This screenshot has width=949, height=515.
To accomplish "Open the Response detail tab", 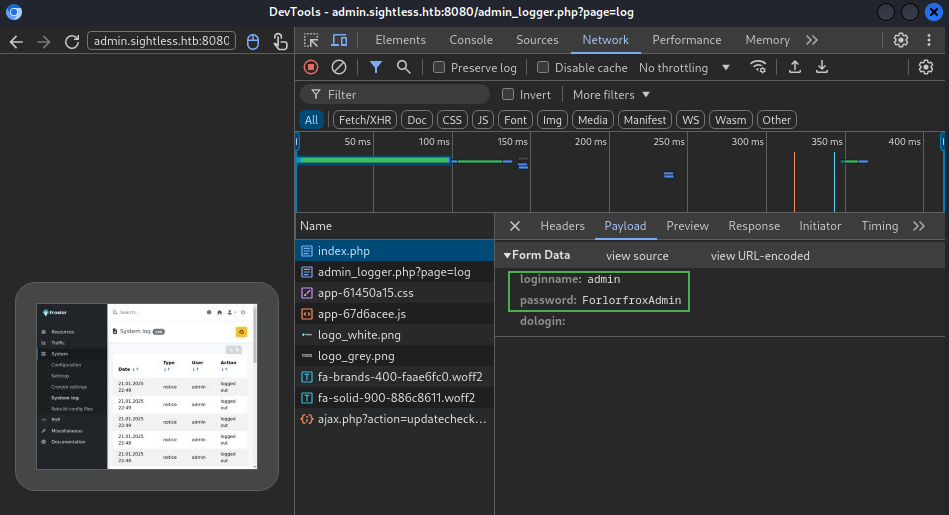I will click(754, 226).
